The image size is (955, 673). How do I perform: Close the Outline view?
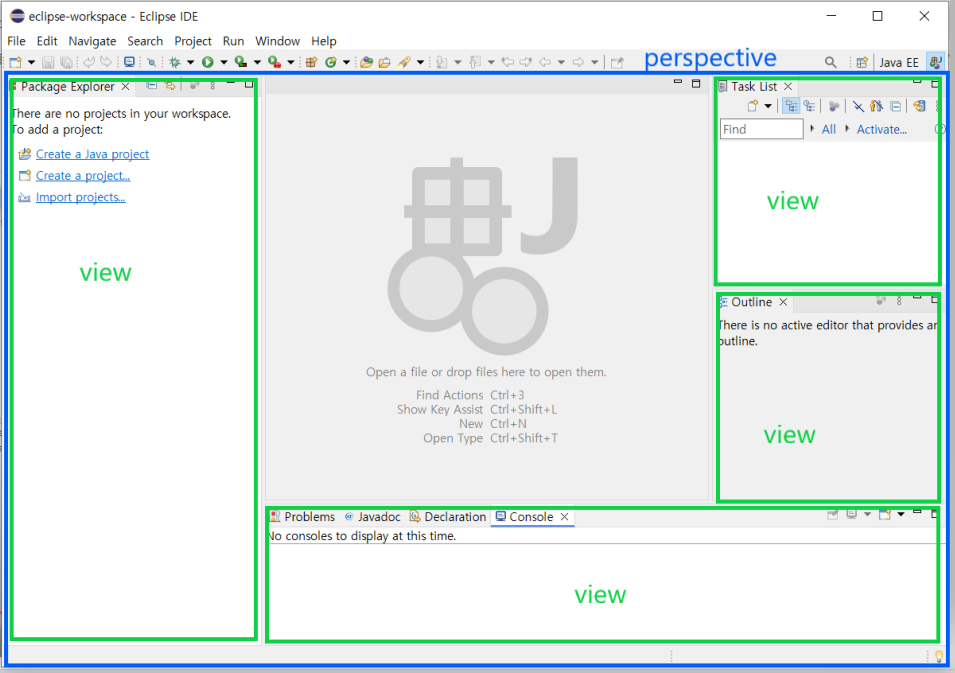pyautogui.click(x=783, y=302)
